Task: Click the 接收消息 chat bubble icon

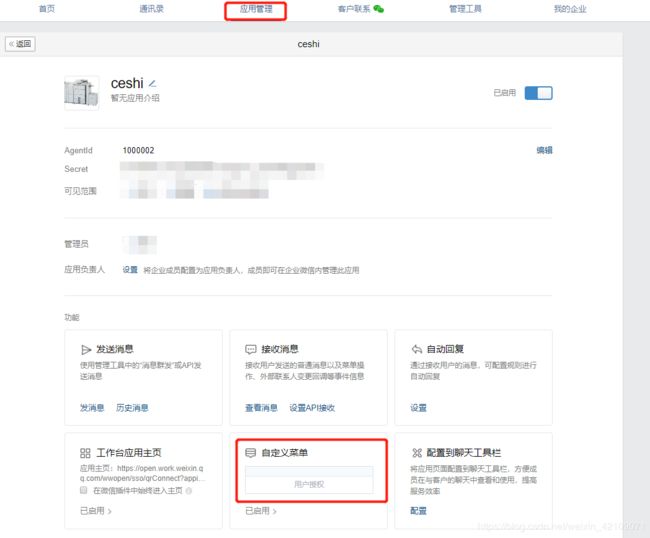Action: tap(251, 350)
